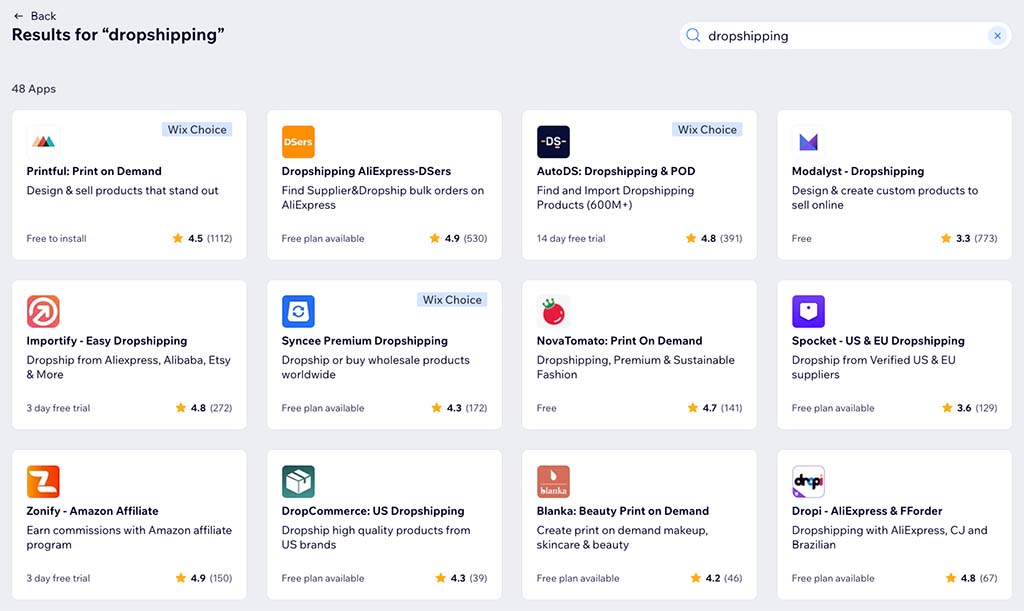Image resolution: width=1024 pixels, height=611 pixels.
Task: Click the star icon on DSers card
Action: click(434, 238)
